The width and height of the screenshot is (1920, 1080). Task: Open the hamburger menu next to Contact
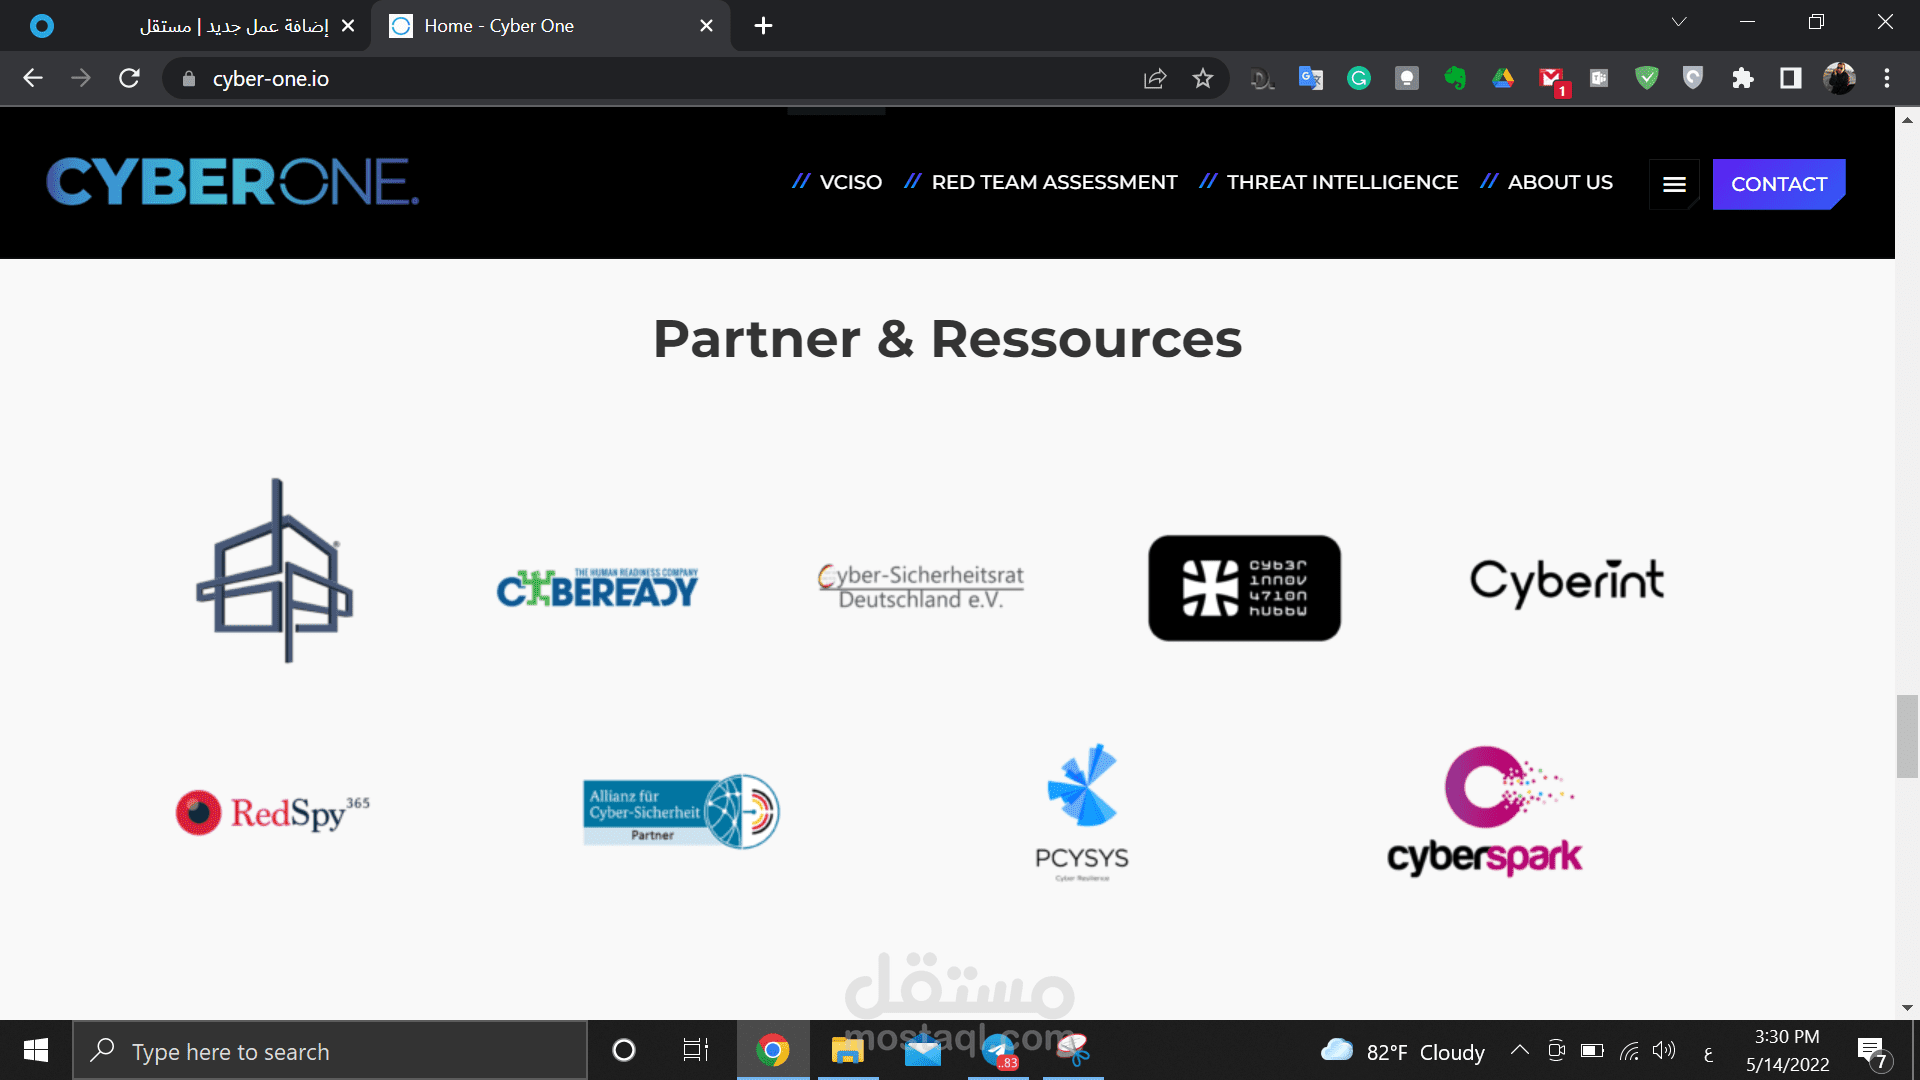[x=1674, y=184]
